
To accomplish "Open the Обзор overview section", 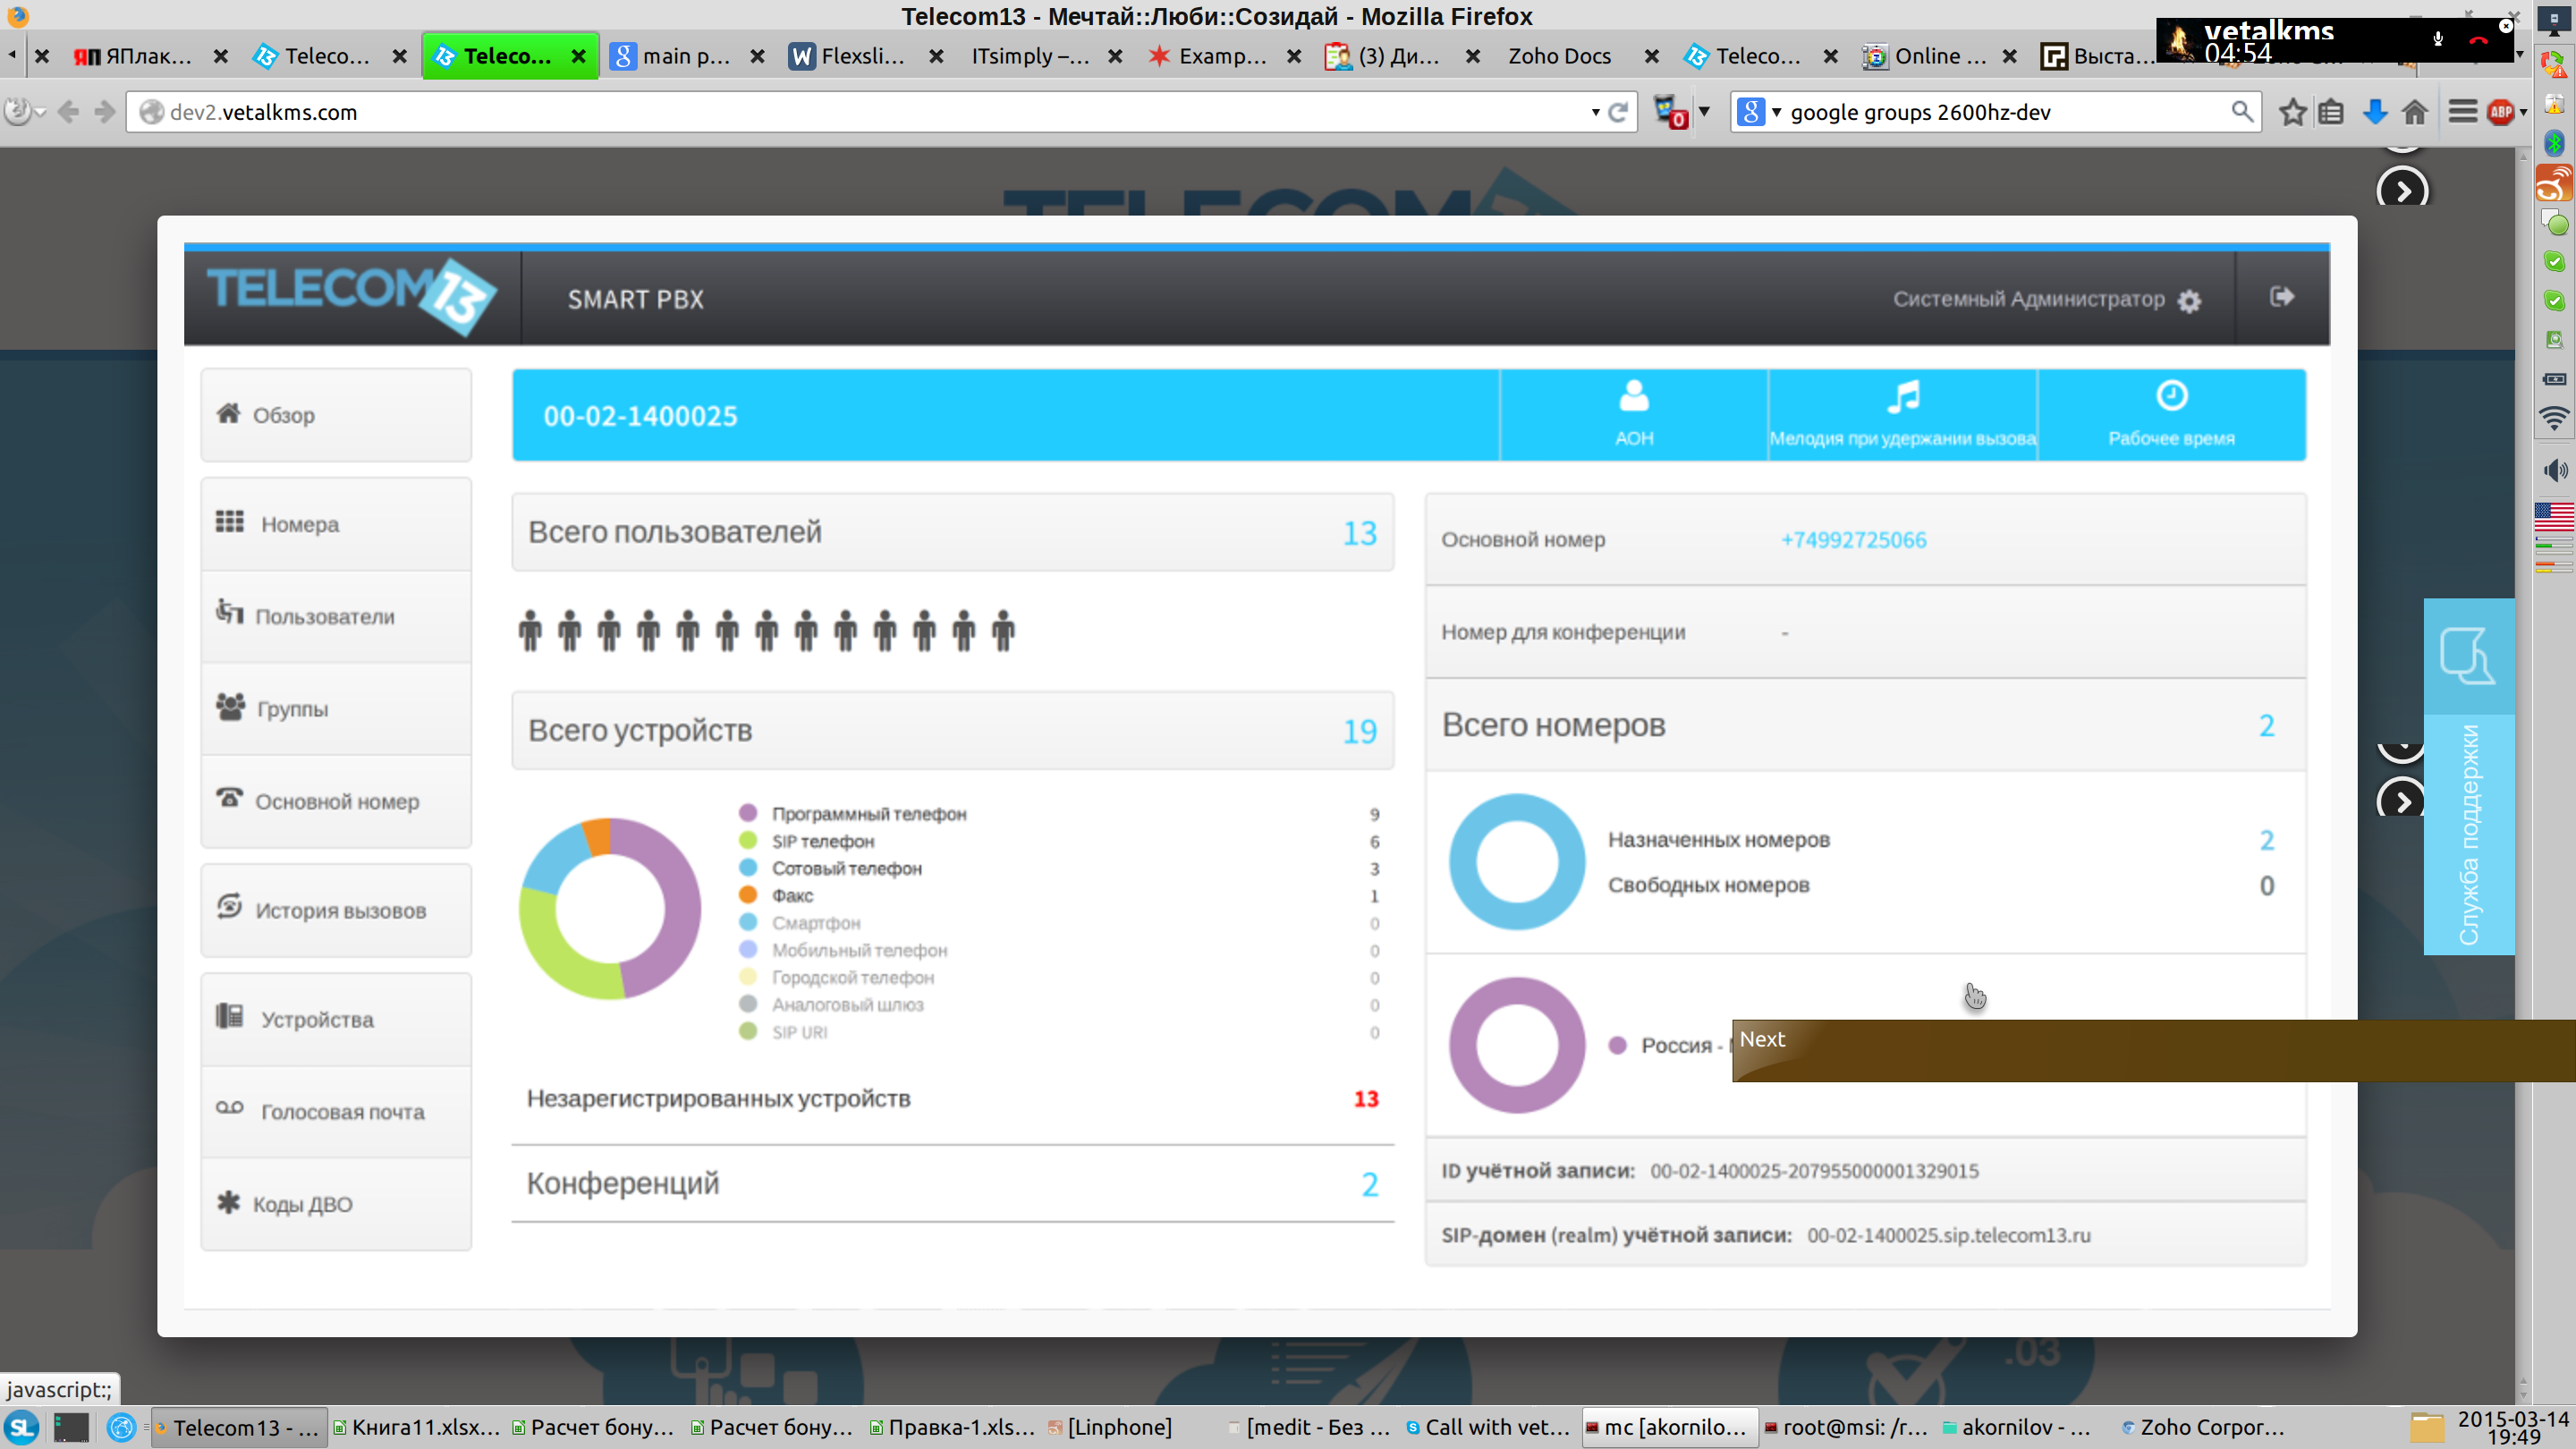I will click(x=336, y=415).
